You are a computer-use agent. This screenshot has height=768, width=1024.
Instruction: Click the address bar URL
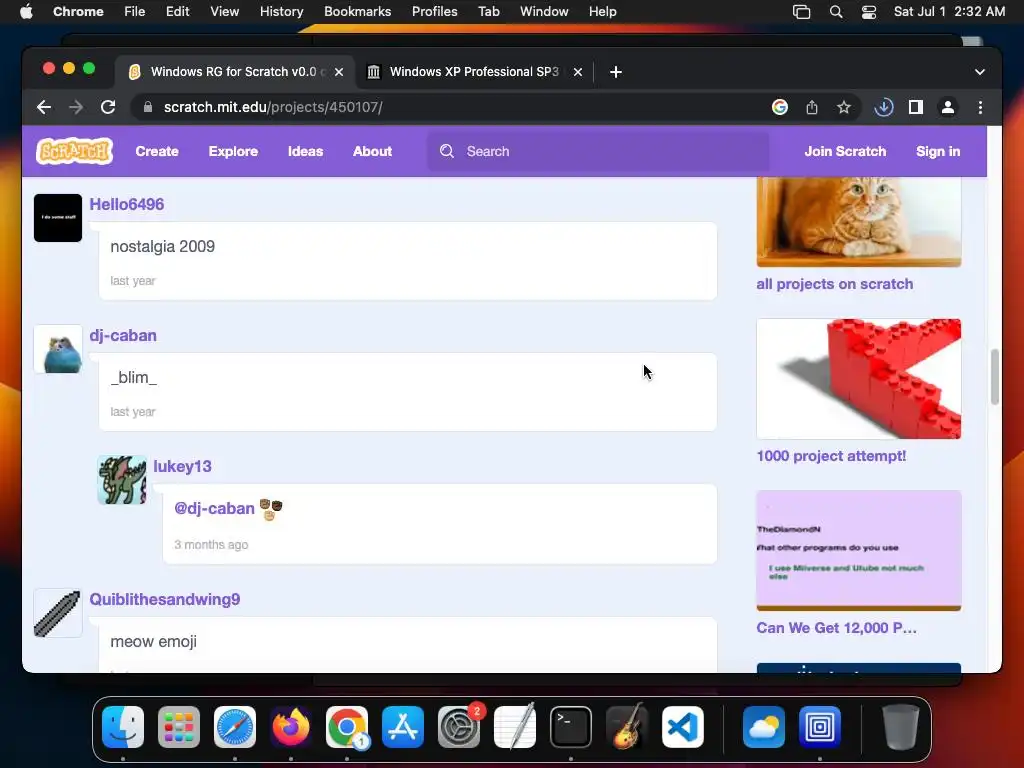[273, 107]
